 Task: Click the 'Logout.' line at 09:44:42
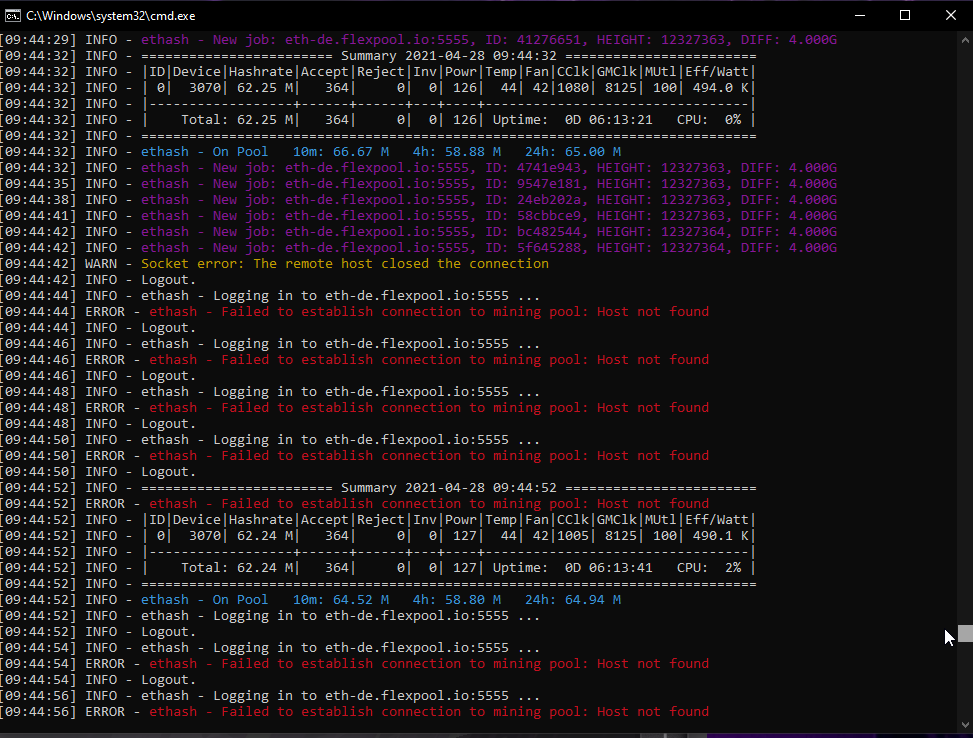click(x=168, y=280)
